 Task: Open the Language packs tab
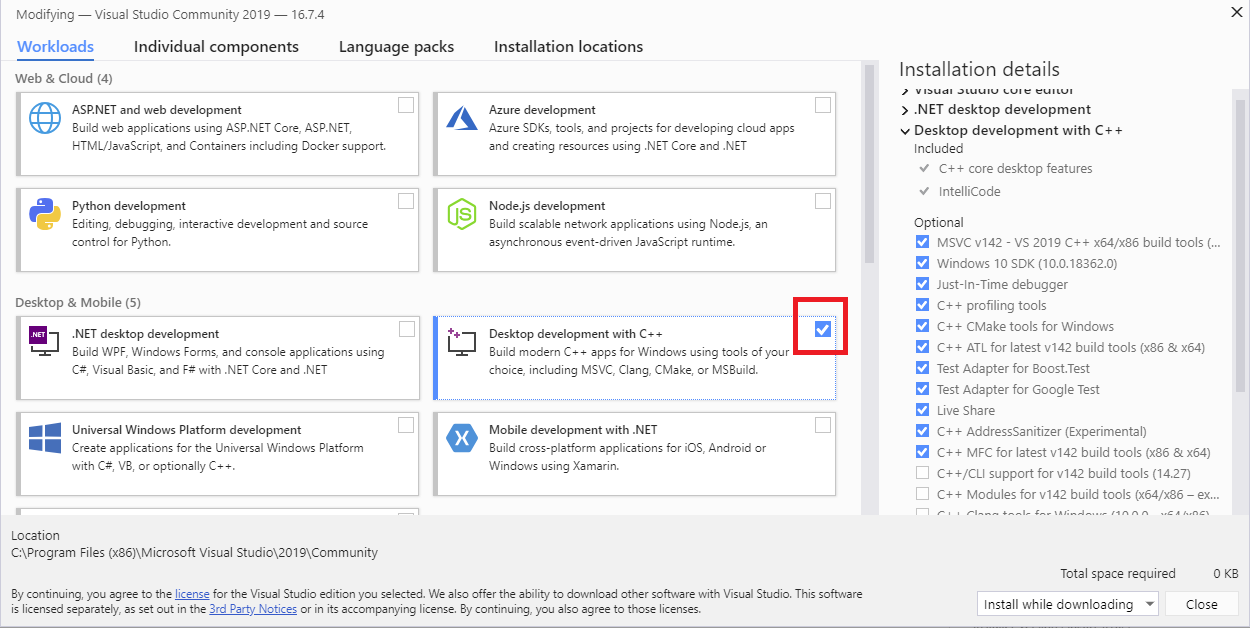(396, 47)
